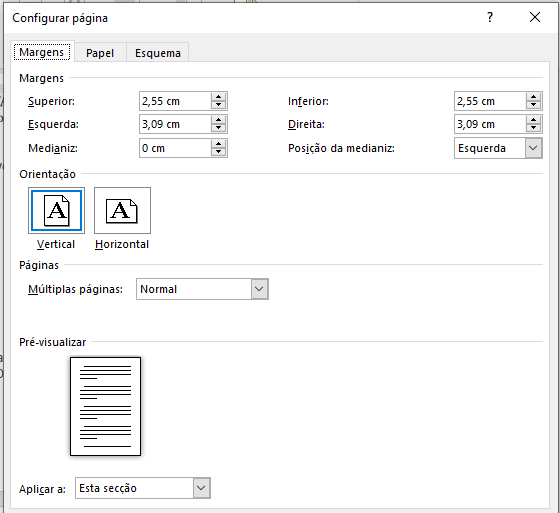This screenshot has width=560, height=513.
Task: Click the page preview thumbnail
Action: pyautogui.click(x=105, y=406)
